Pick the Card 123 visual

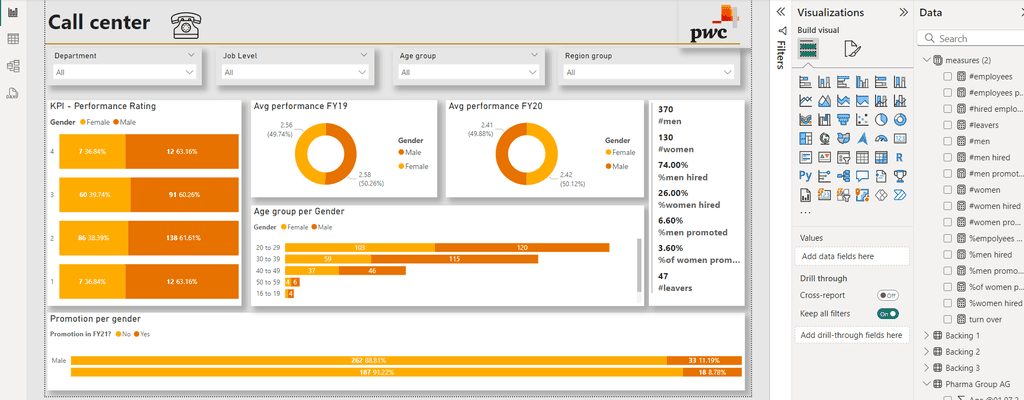coord(900,139)
